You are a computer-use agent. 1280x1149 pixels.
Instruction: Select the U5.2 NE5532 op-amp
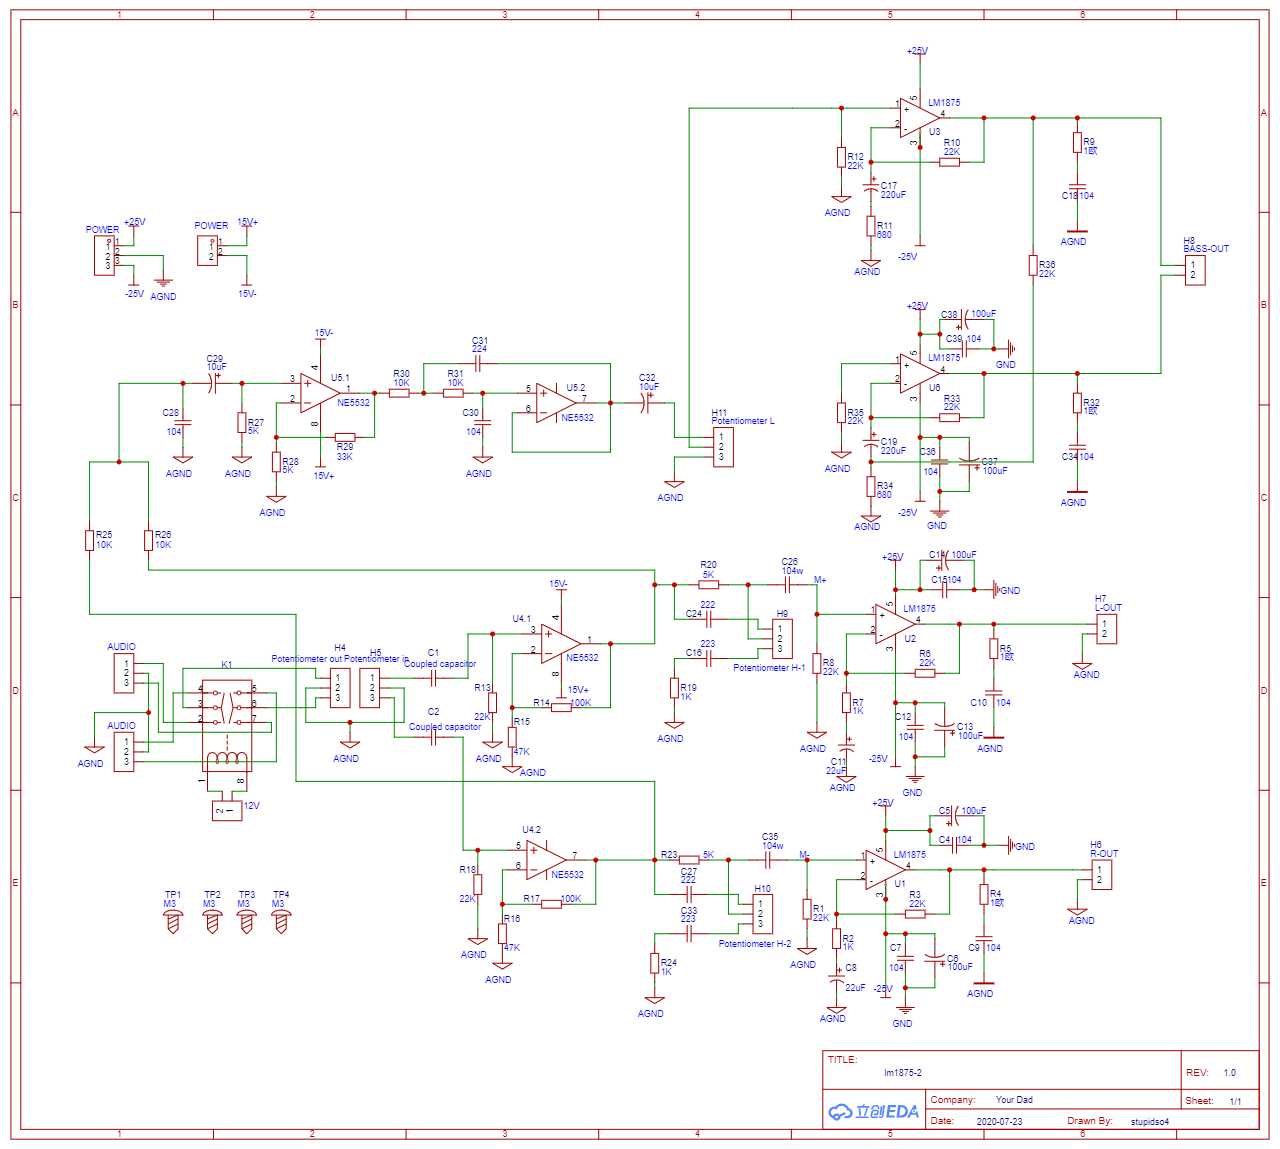coord(555,403)
